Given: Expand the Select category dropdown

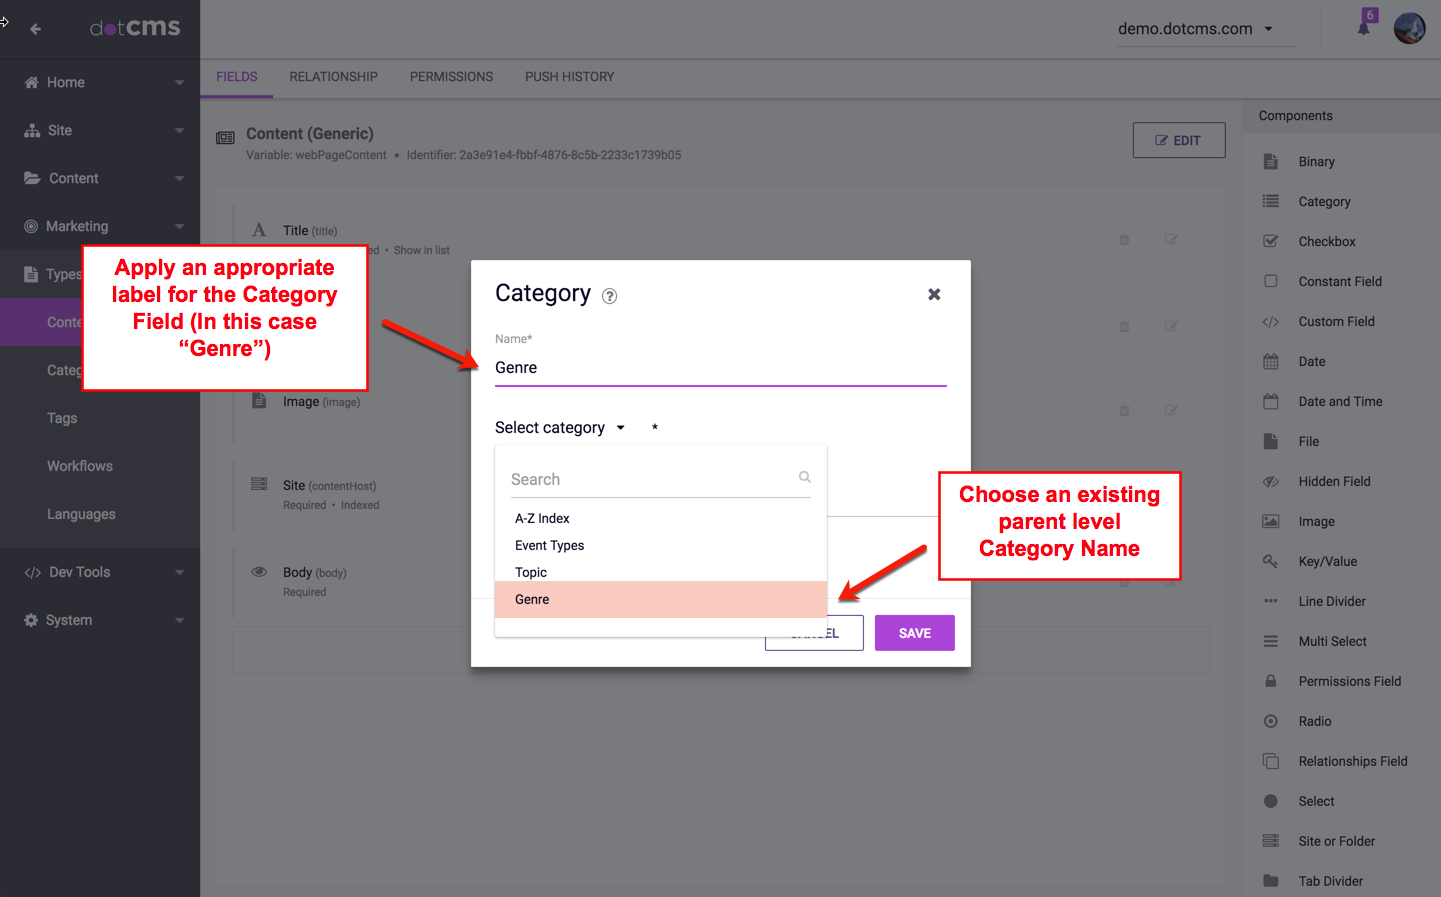Looking at the screenshot, I should (x=560, y=428).
